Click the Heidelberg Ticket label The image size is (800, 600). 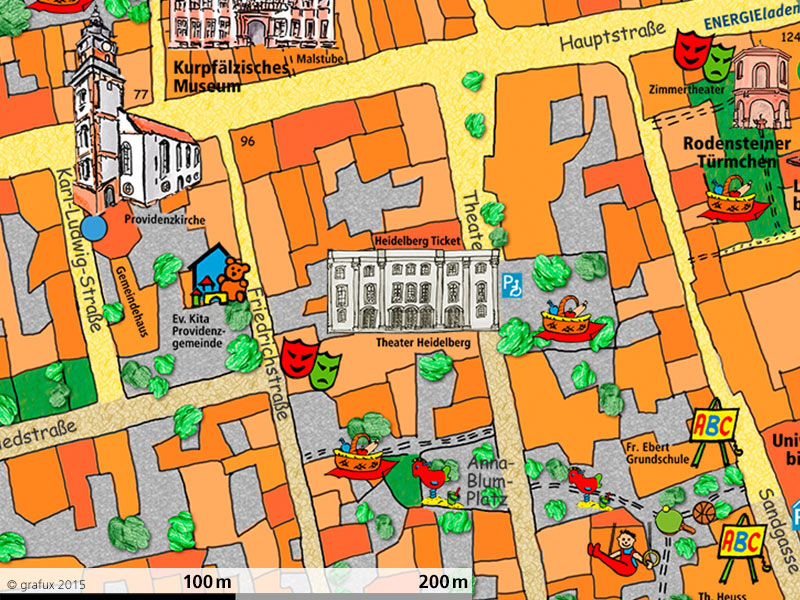pyautogui.click(x=413, y=242)
